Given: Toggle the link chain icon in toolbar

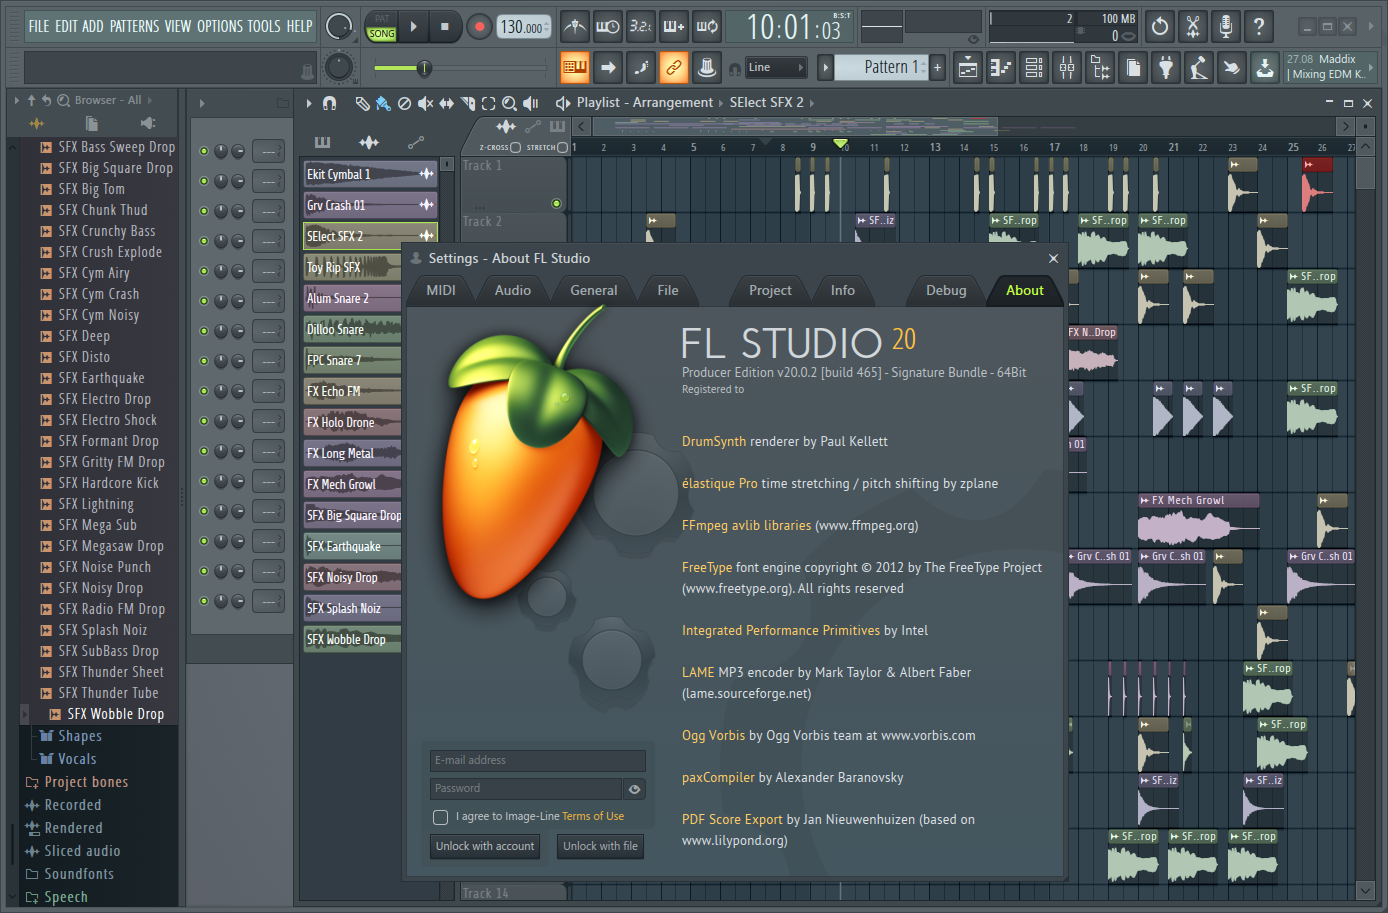Looking at the screenshot, I should coord(674,68).
